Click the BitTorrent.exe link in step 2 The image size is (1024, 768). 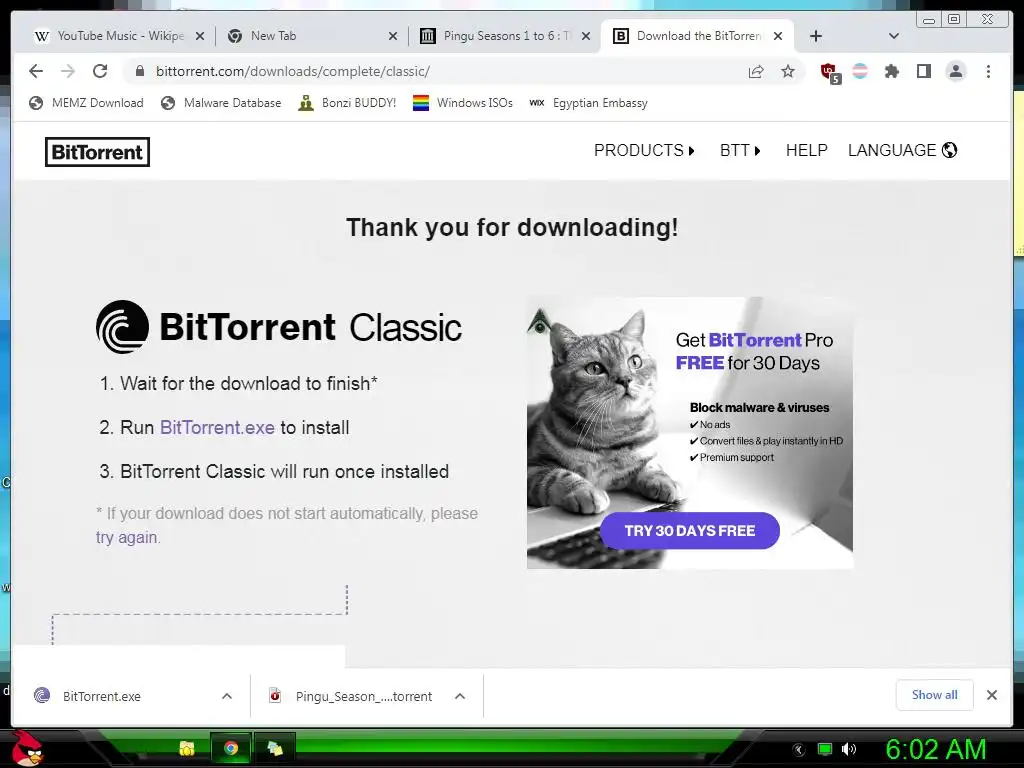pyautogui.click(x=217, y=428)
